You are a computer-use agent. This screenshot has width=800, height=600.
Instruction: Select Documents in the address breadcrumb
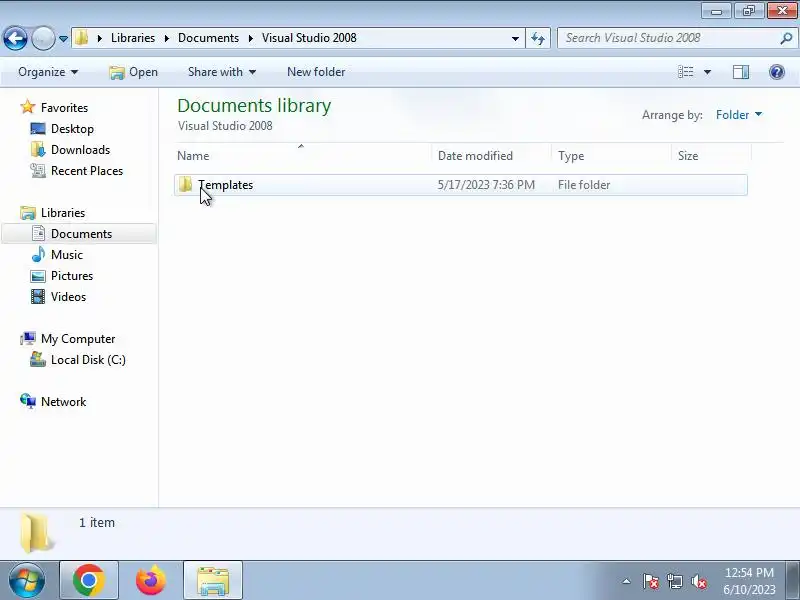(x=208, y=38)
